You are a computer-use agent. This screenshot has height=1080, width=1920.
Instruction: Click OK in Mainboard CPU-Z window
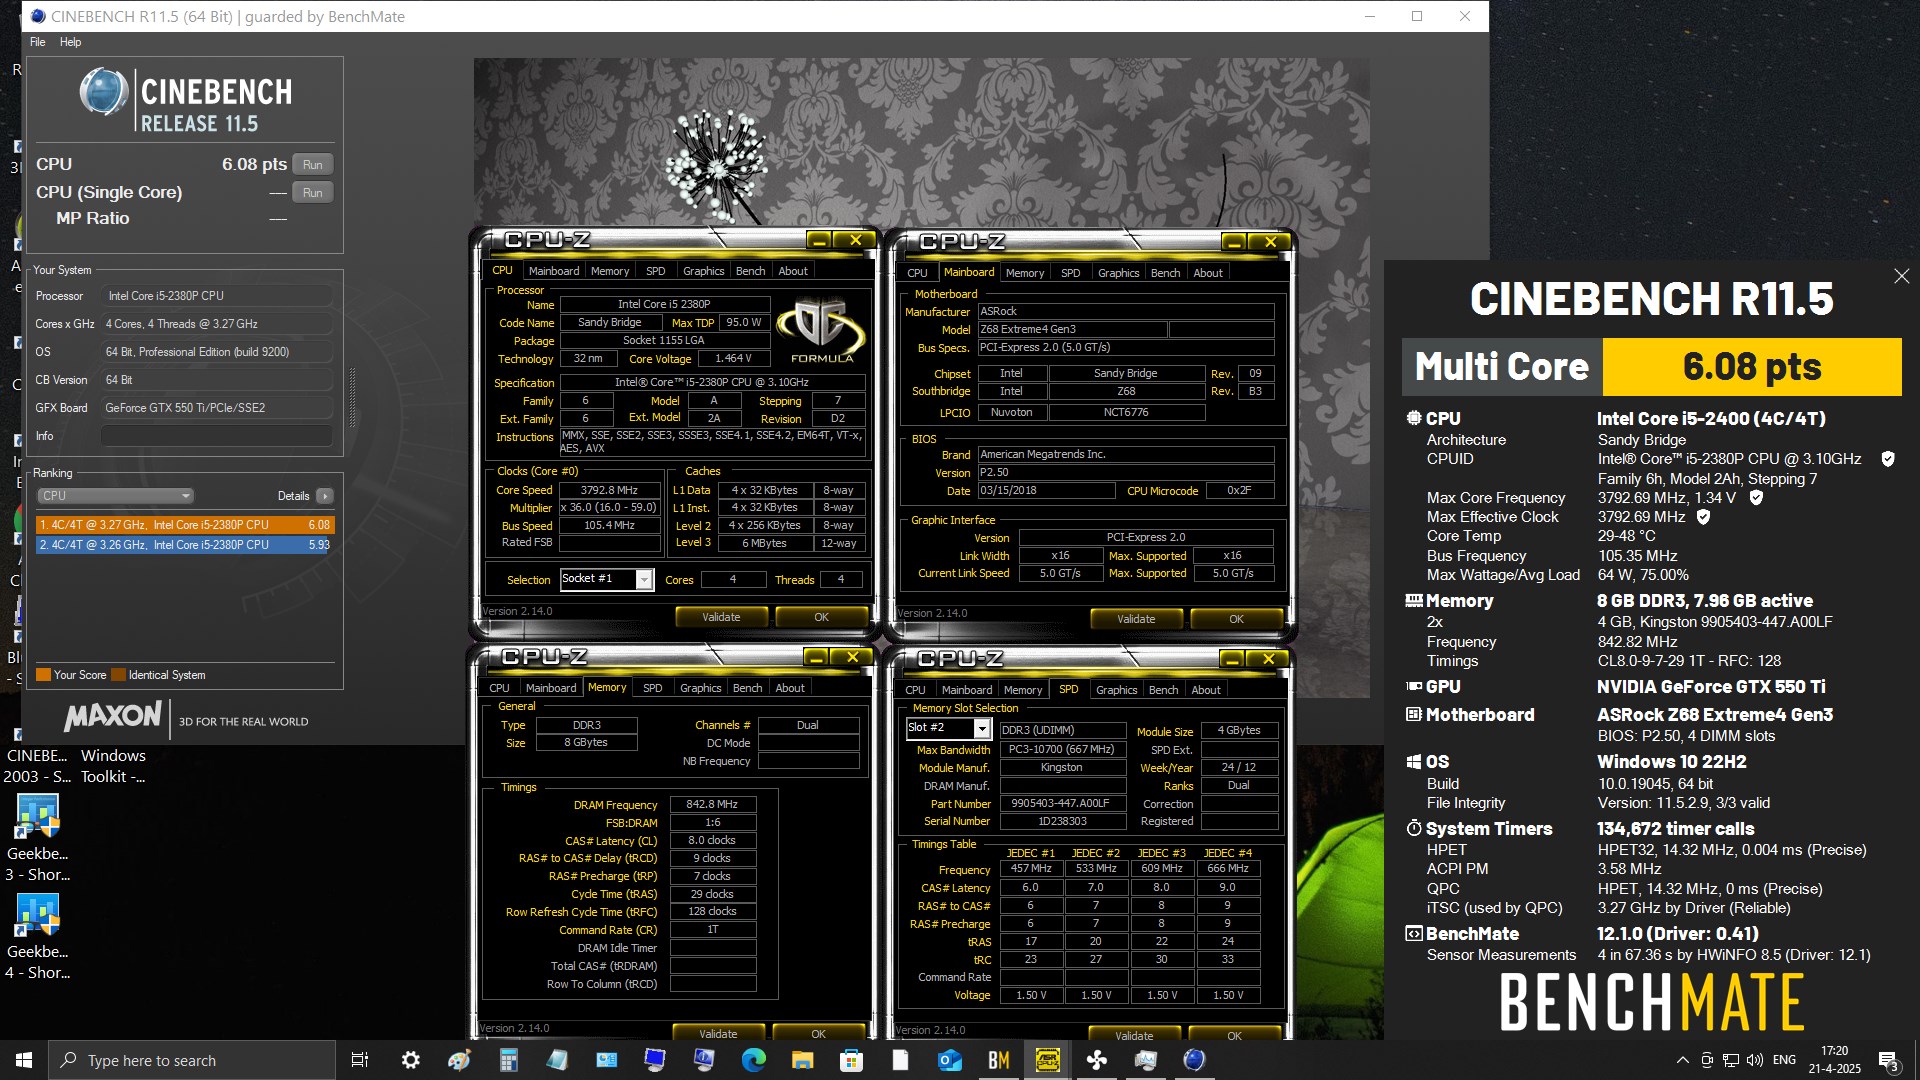(x=1236, y=619)
